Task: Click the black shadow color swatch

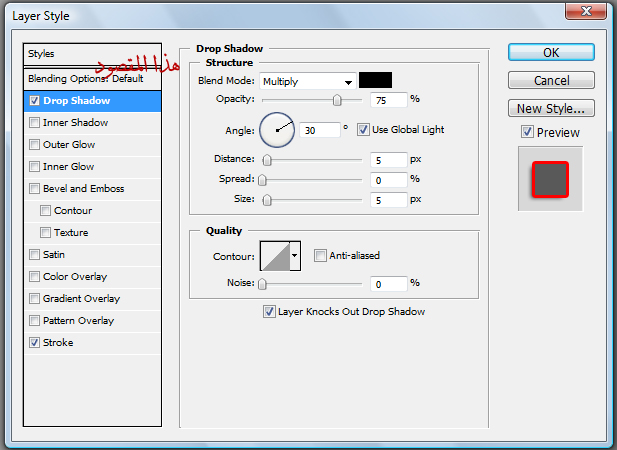Action: click(376, 81)
